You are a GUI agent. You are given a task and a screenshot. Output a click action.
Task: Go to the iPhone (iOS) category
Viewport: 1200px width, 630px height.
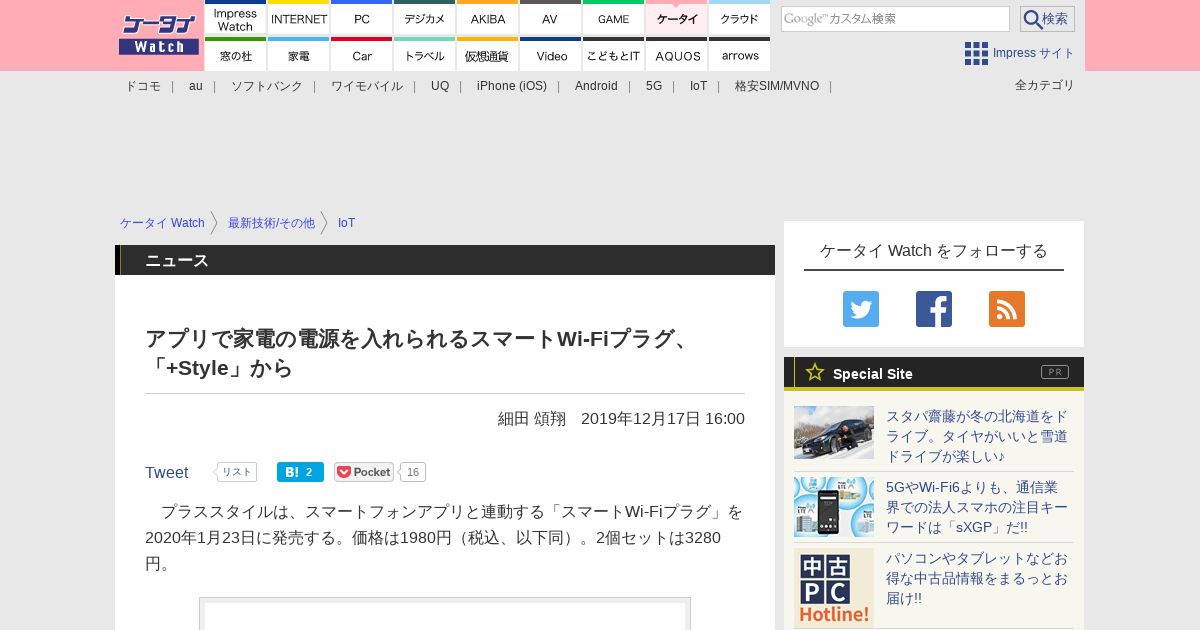pos(512,86)
